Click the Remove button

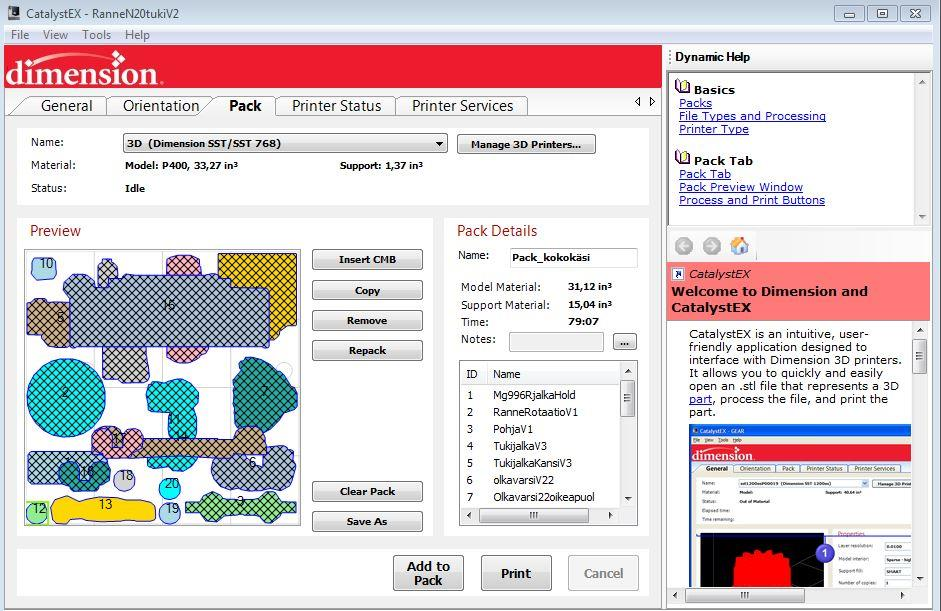tap(367, 321)
